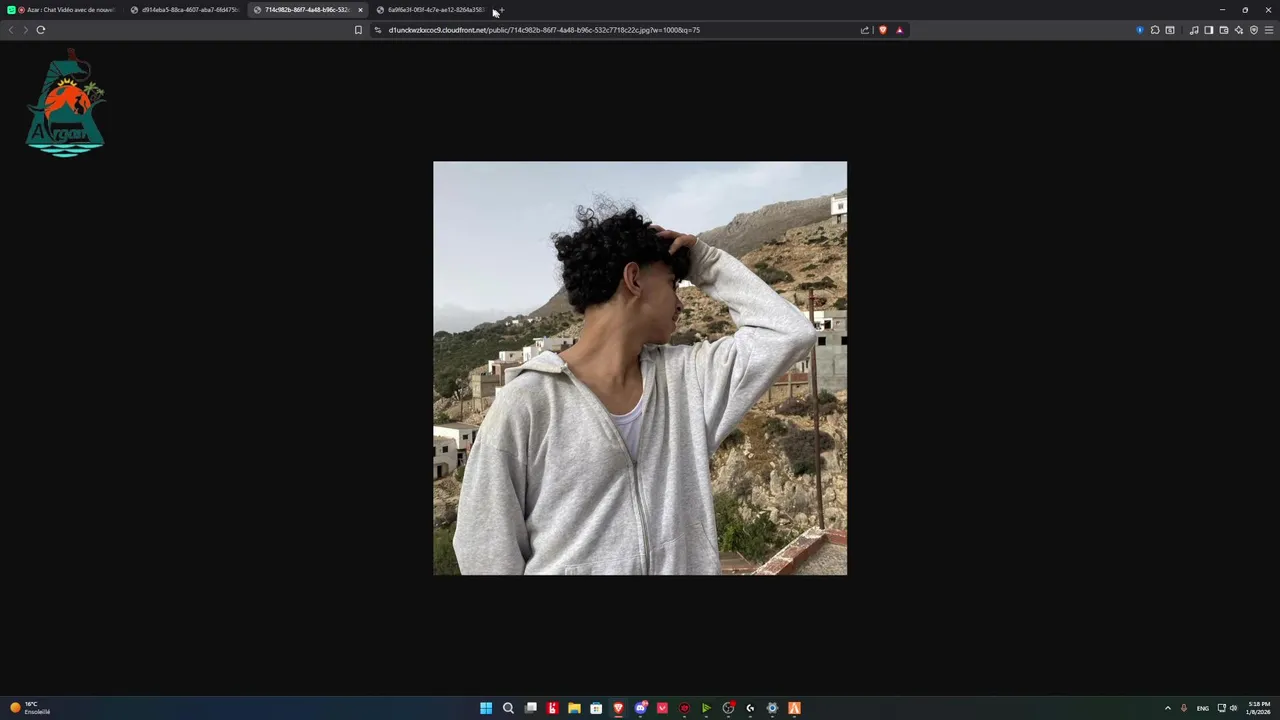Screen dimensions: 1280x720
Task: Reload the current page
Action: tap(41, 30)
